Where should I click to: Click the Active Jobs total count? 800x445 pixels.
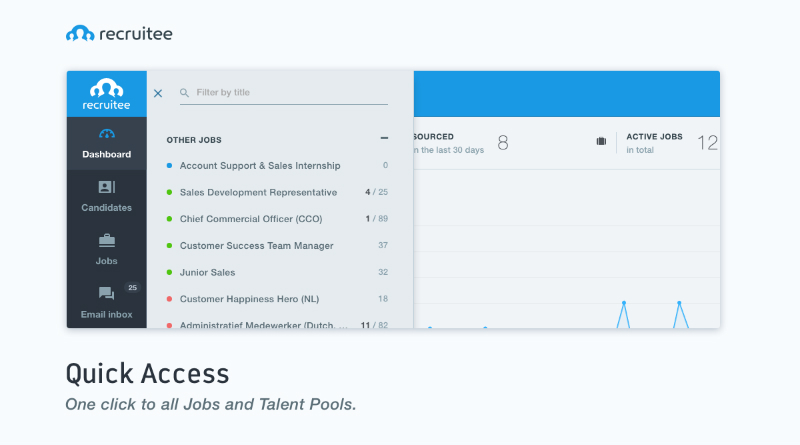pyautogui.click(x=707, y=143)
